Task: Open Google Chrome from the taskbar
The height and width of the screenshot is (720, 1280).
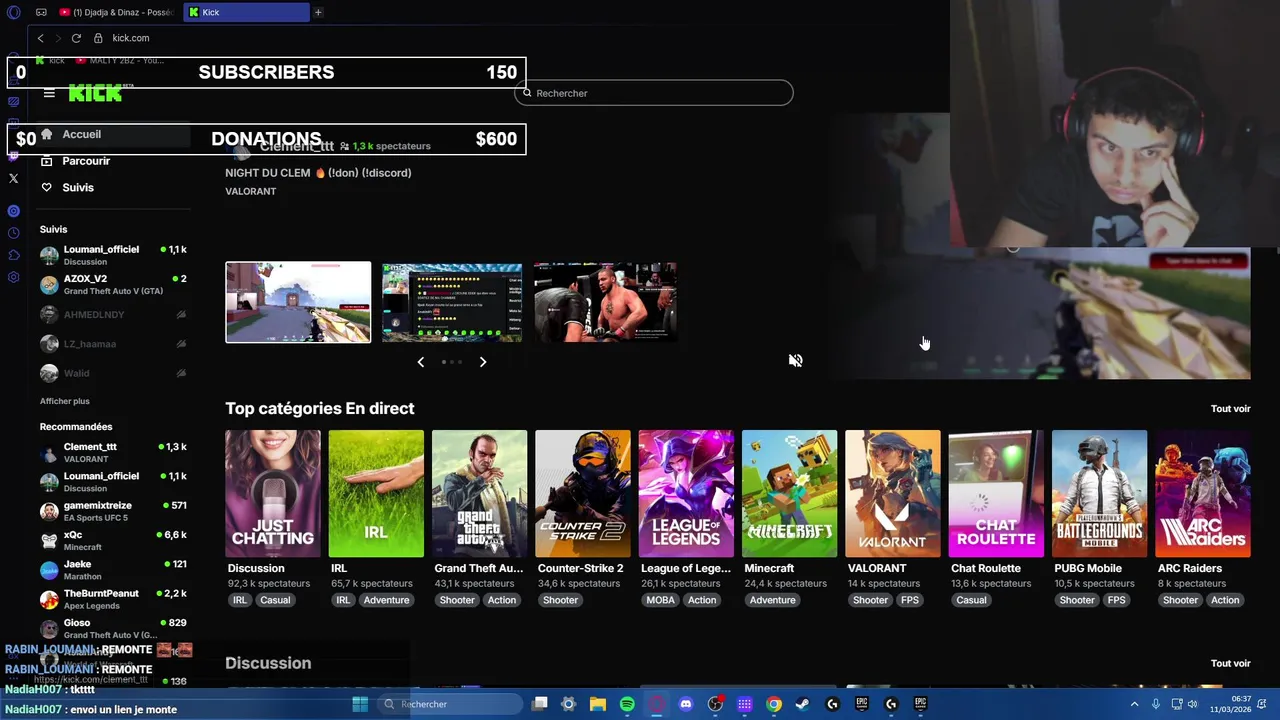Action: pos(774,704)
